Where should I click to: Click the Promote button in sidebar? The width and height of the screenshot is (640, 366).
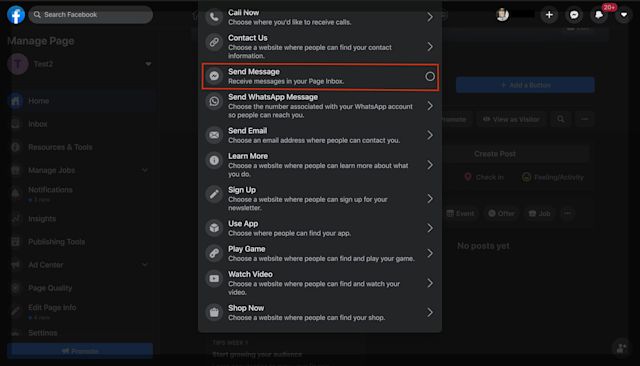pos(80,351)
